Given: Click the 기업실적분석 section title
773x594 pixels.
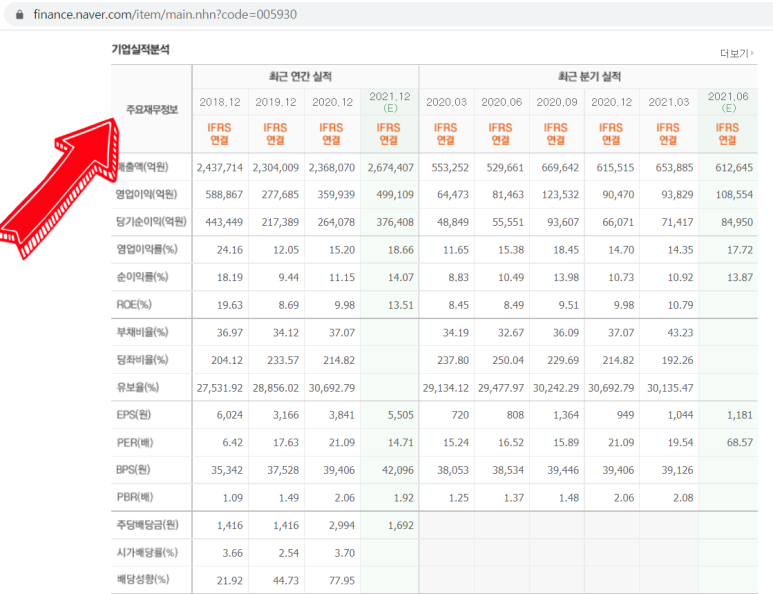Looking at the screenshot, I should coord(141,49).
